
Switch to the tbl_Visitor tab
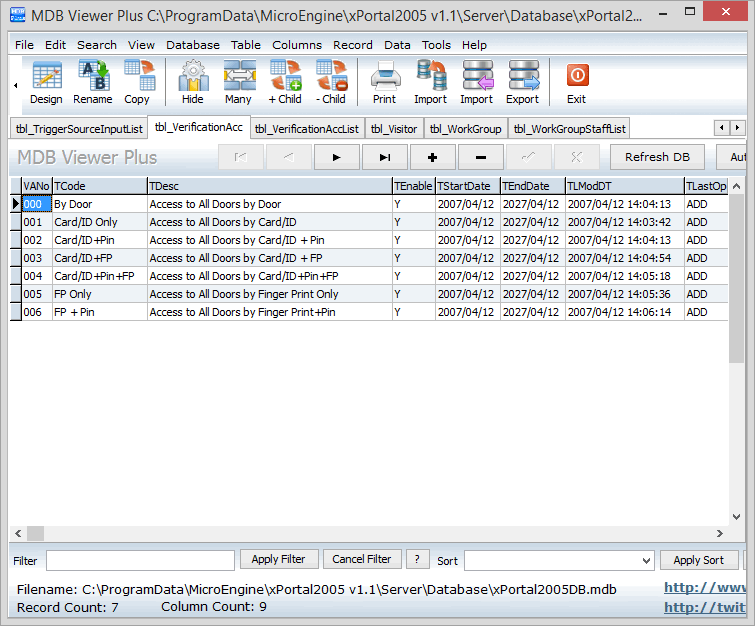point(393,129)
